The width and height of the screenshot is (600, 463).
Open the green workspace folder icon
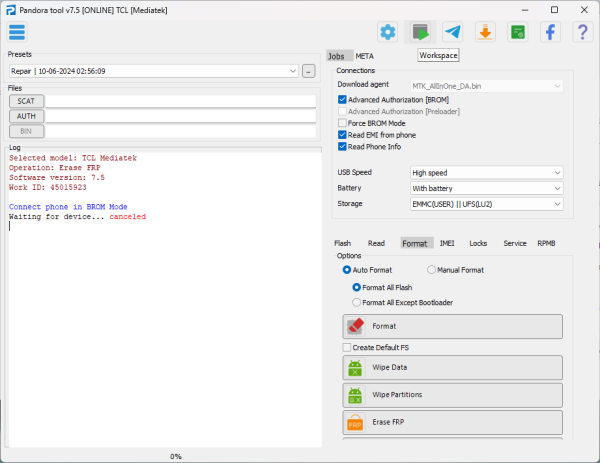coord(518,32)
